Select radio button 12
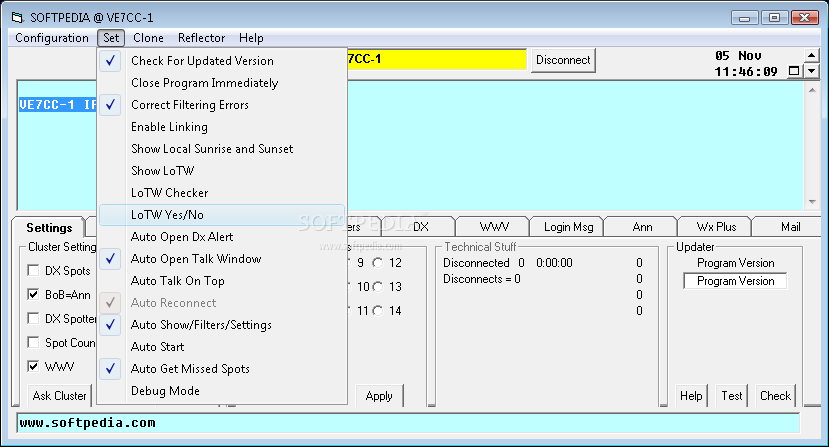Image resolution: width=829 pixels, height=447 pixels. (377, 263)
